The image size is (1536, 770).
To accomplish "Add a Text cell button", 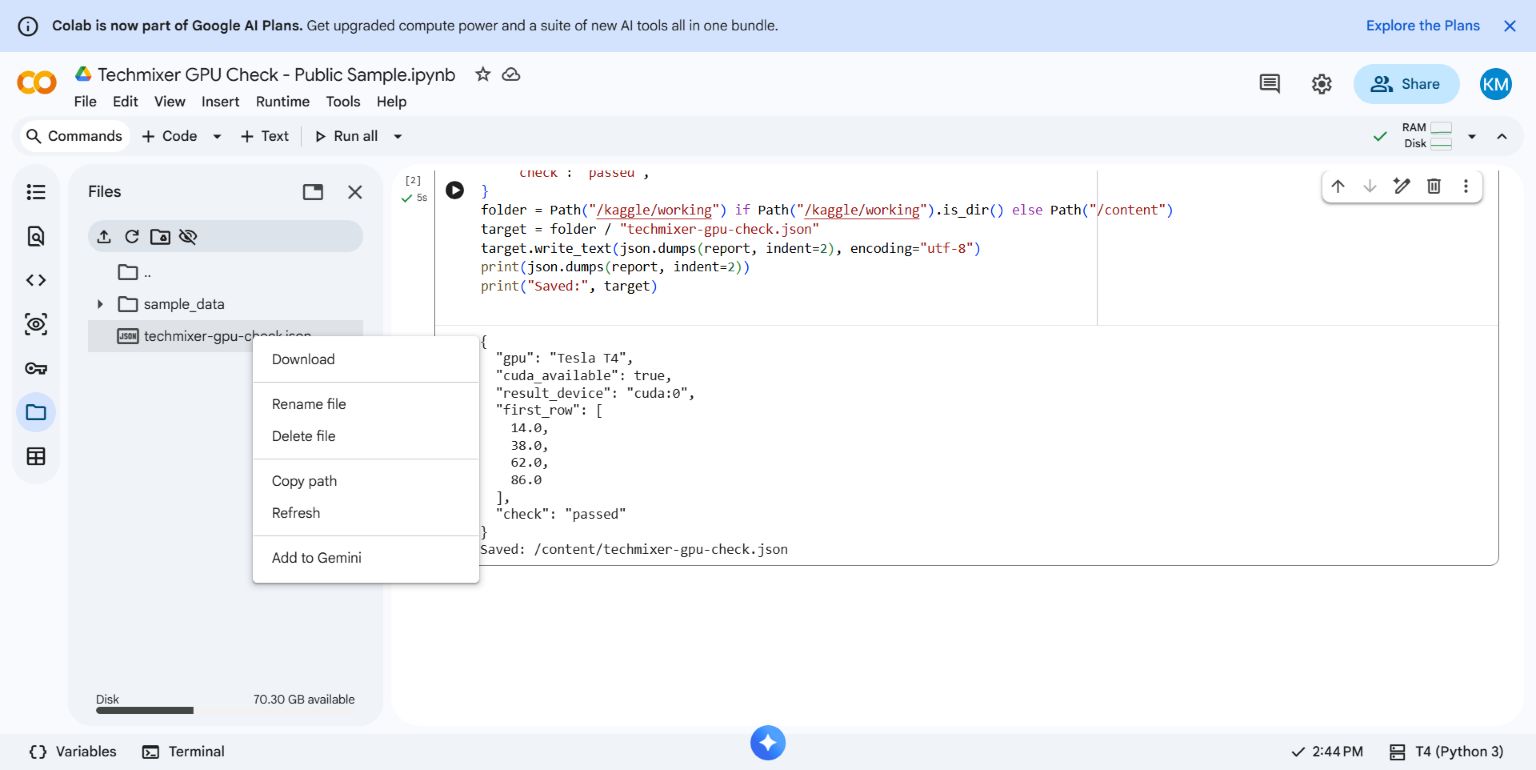I will 265,136.
